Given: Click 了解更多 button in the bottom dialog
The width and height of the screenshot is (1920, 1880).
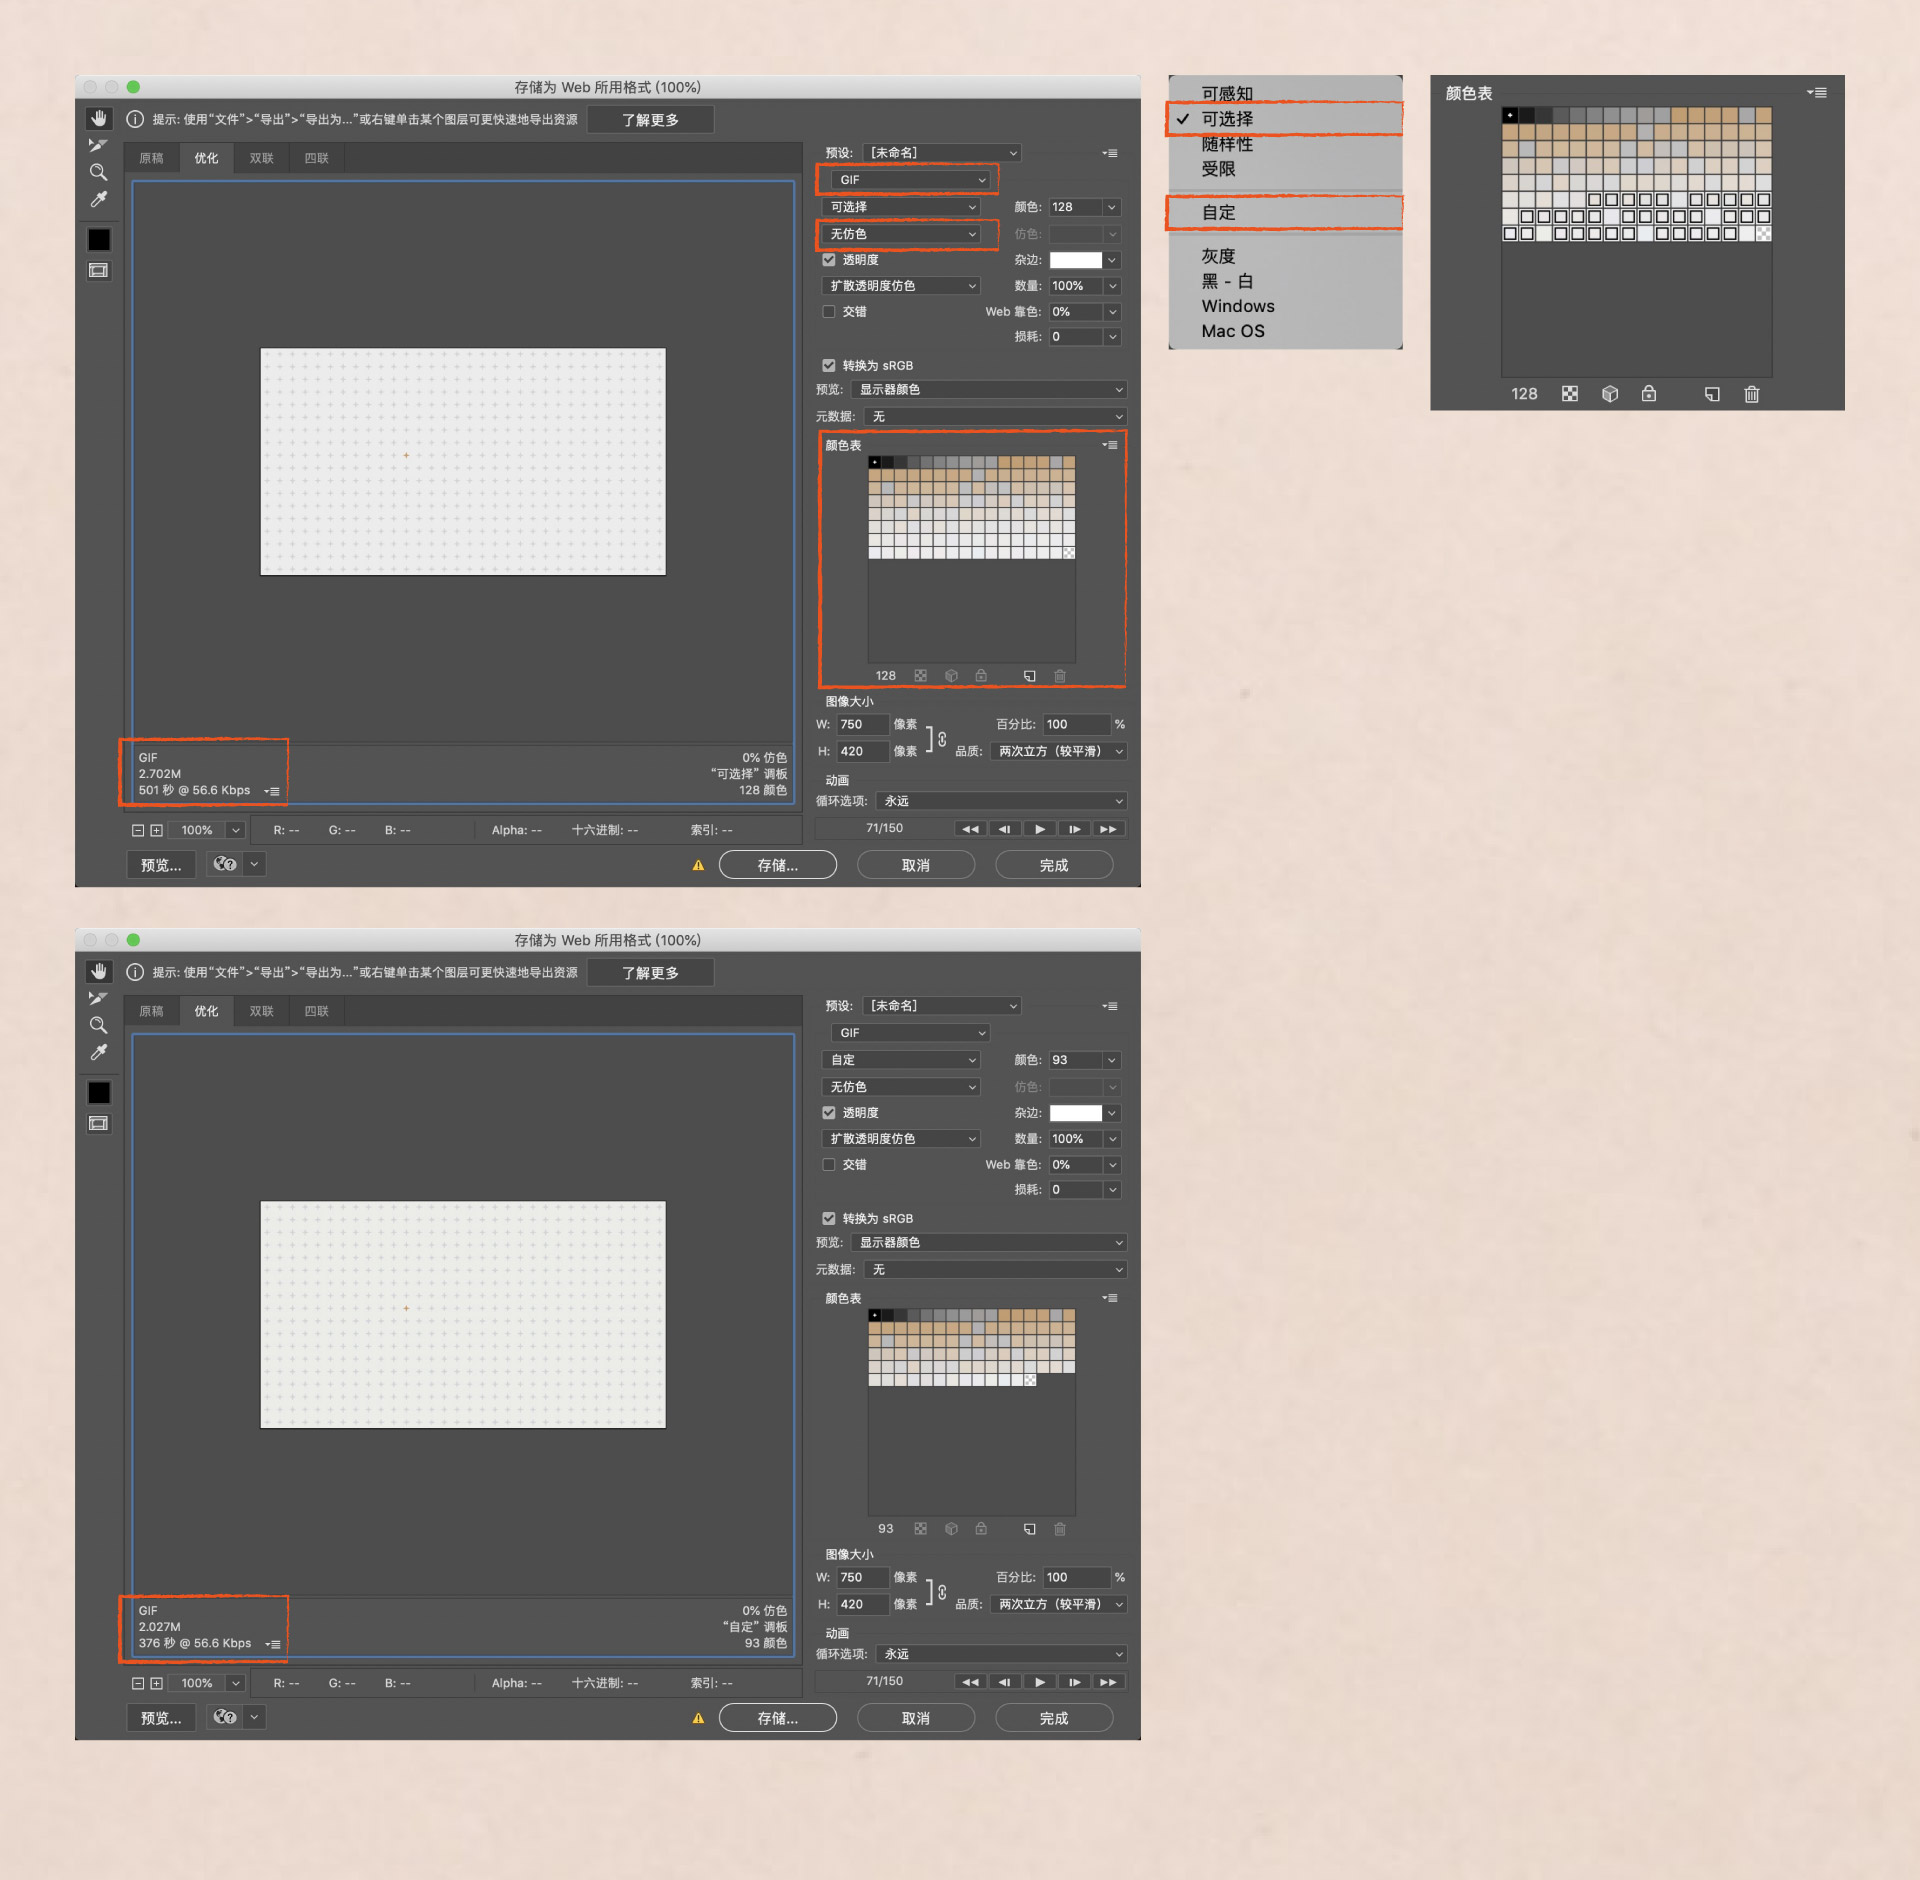Looking at the screenshot, I should click(x=650, y=973).
